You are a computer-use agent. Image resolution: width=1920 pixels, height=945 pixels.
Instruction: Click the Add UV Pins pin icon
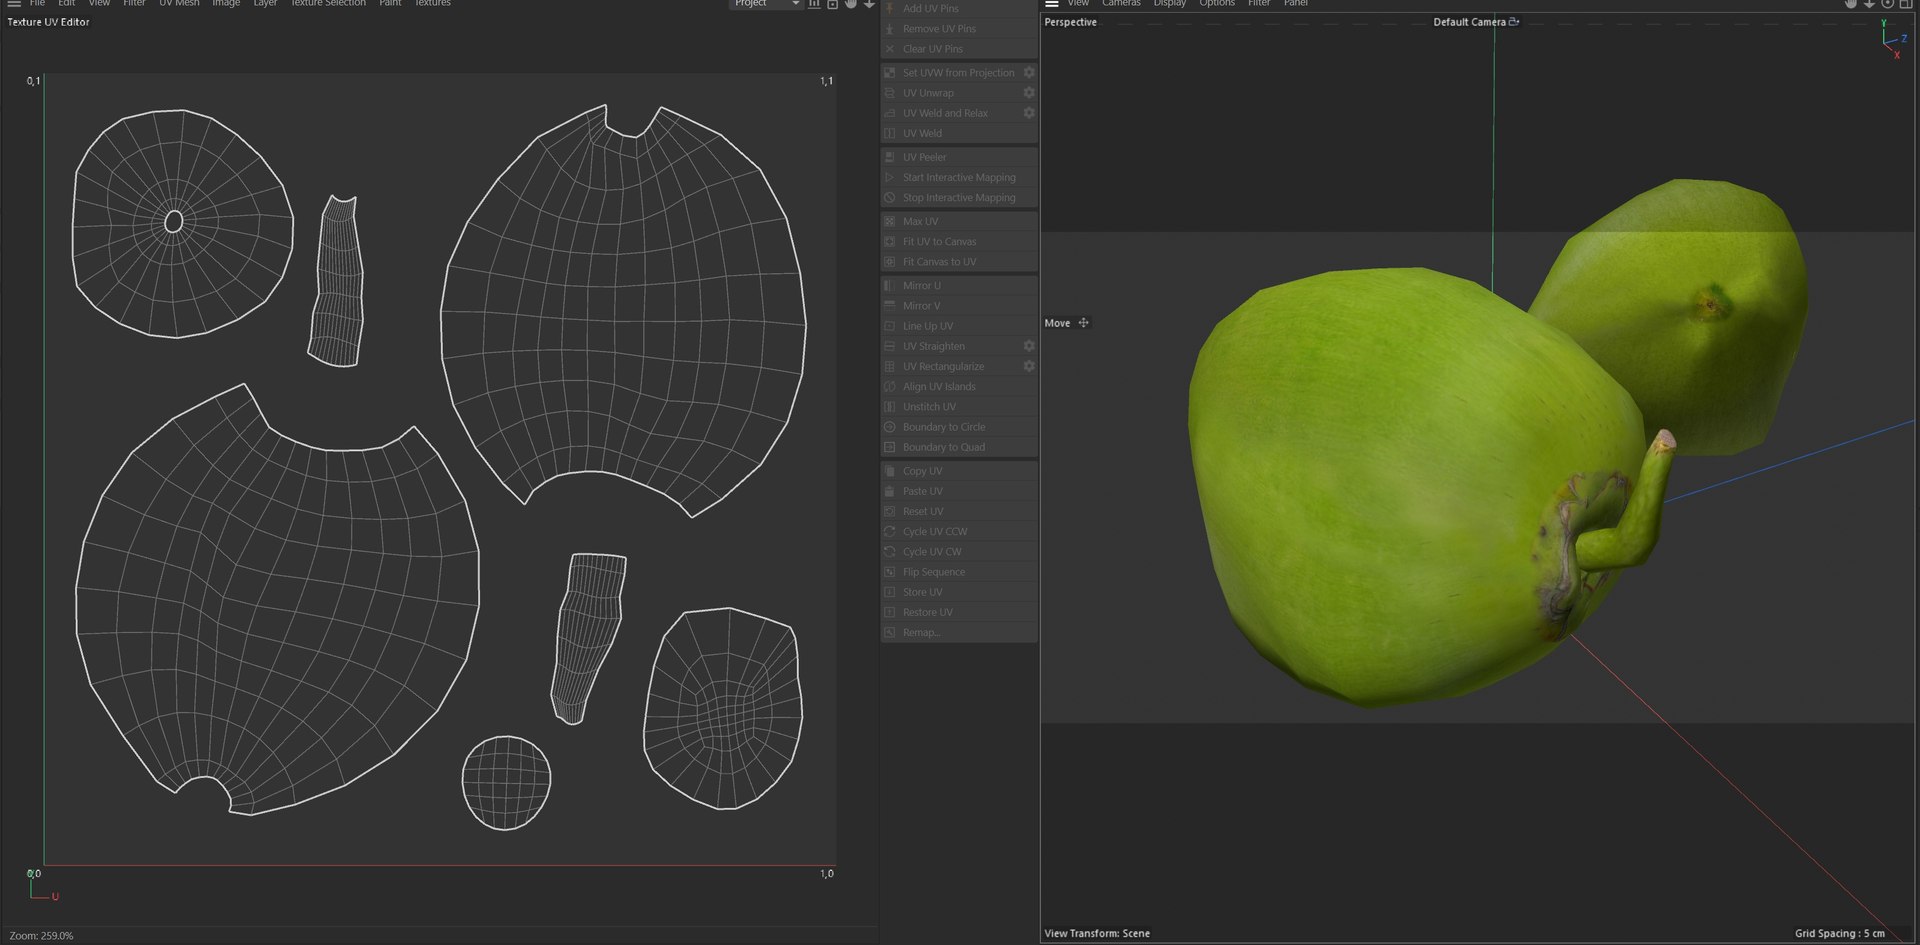click(x=890, y=8)
